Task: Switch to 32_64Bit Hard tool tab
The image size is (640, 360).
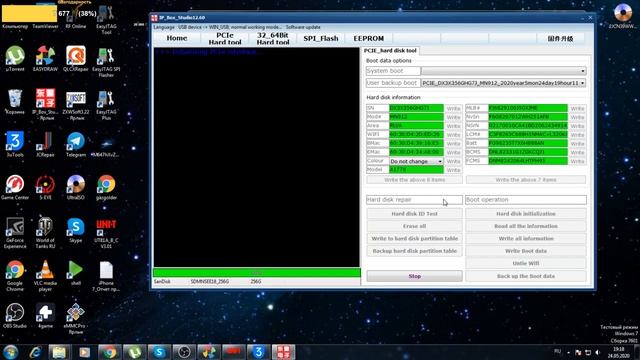Action: pos(273,38)
